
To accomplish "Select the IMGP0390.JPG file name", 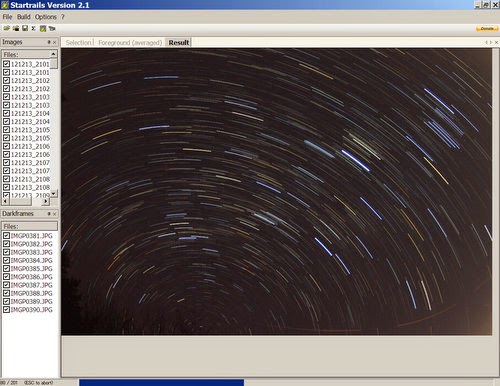I will (32, 310).
